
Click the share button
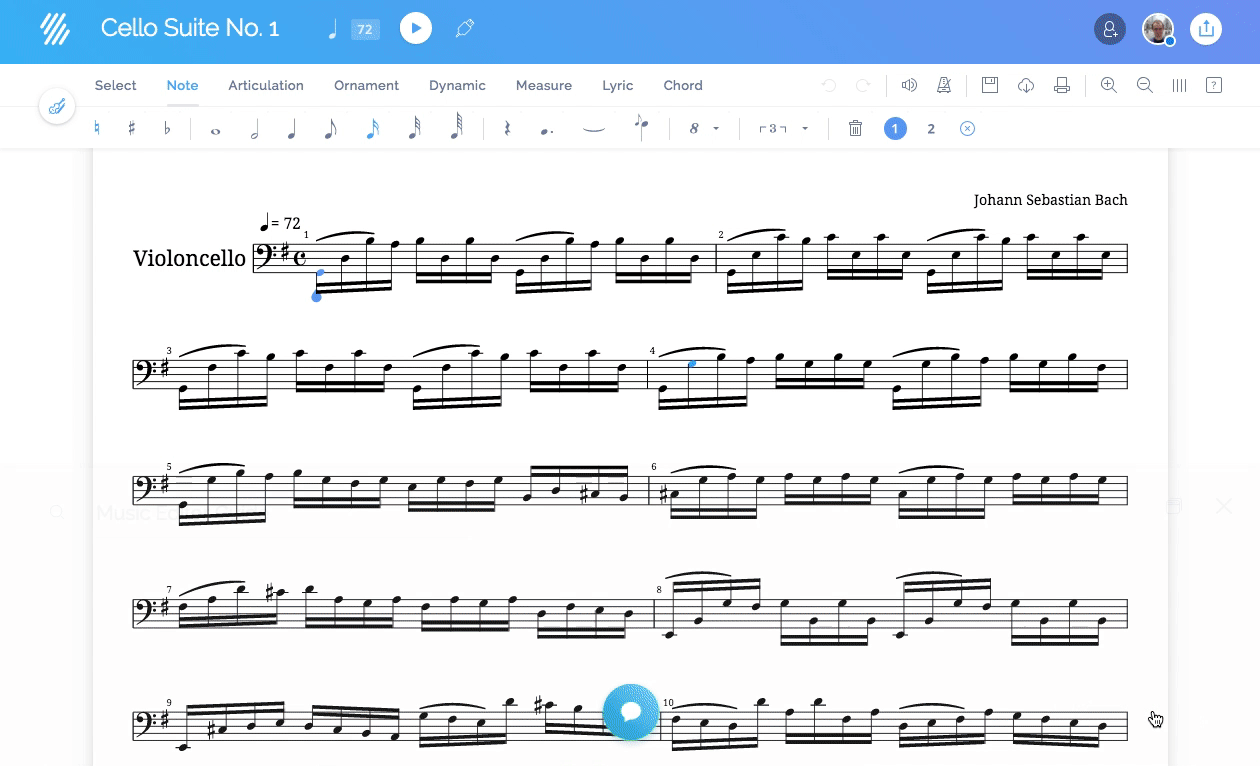coord(1207,29)
